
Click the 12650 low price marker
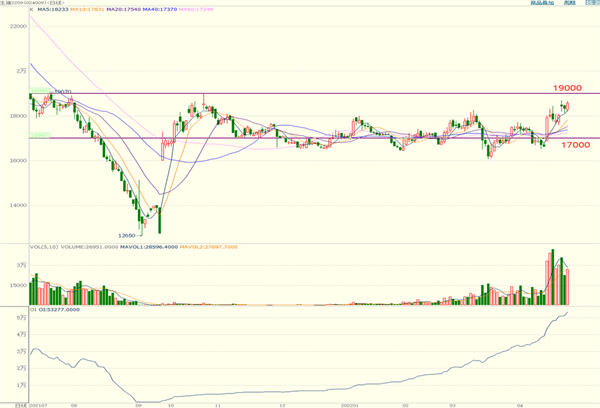pos(128,235)
